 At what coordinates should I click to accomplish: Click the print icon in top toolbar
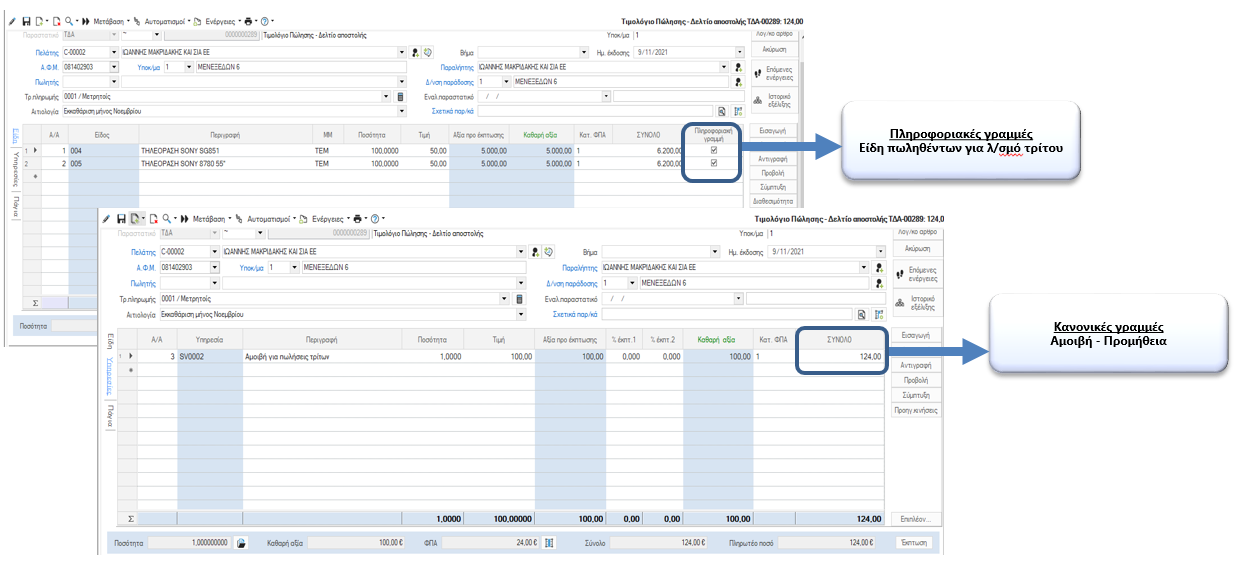tap(249, 21)
